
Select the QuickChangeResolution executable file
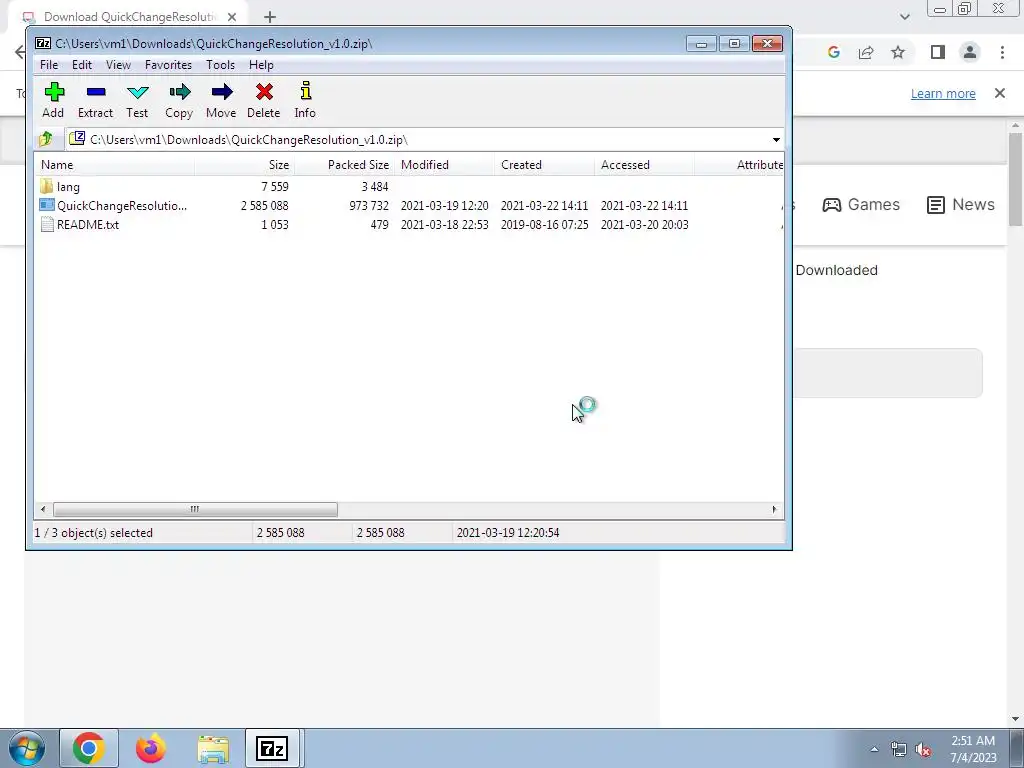pos(114,206)
